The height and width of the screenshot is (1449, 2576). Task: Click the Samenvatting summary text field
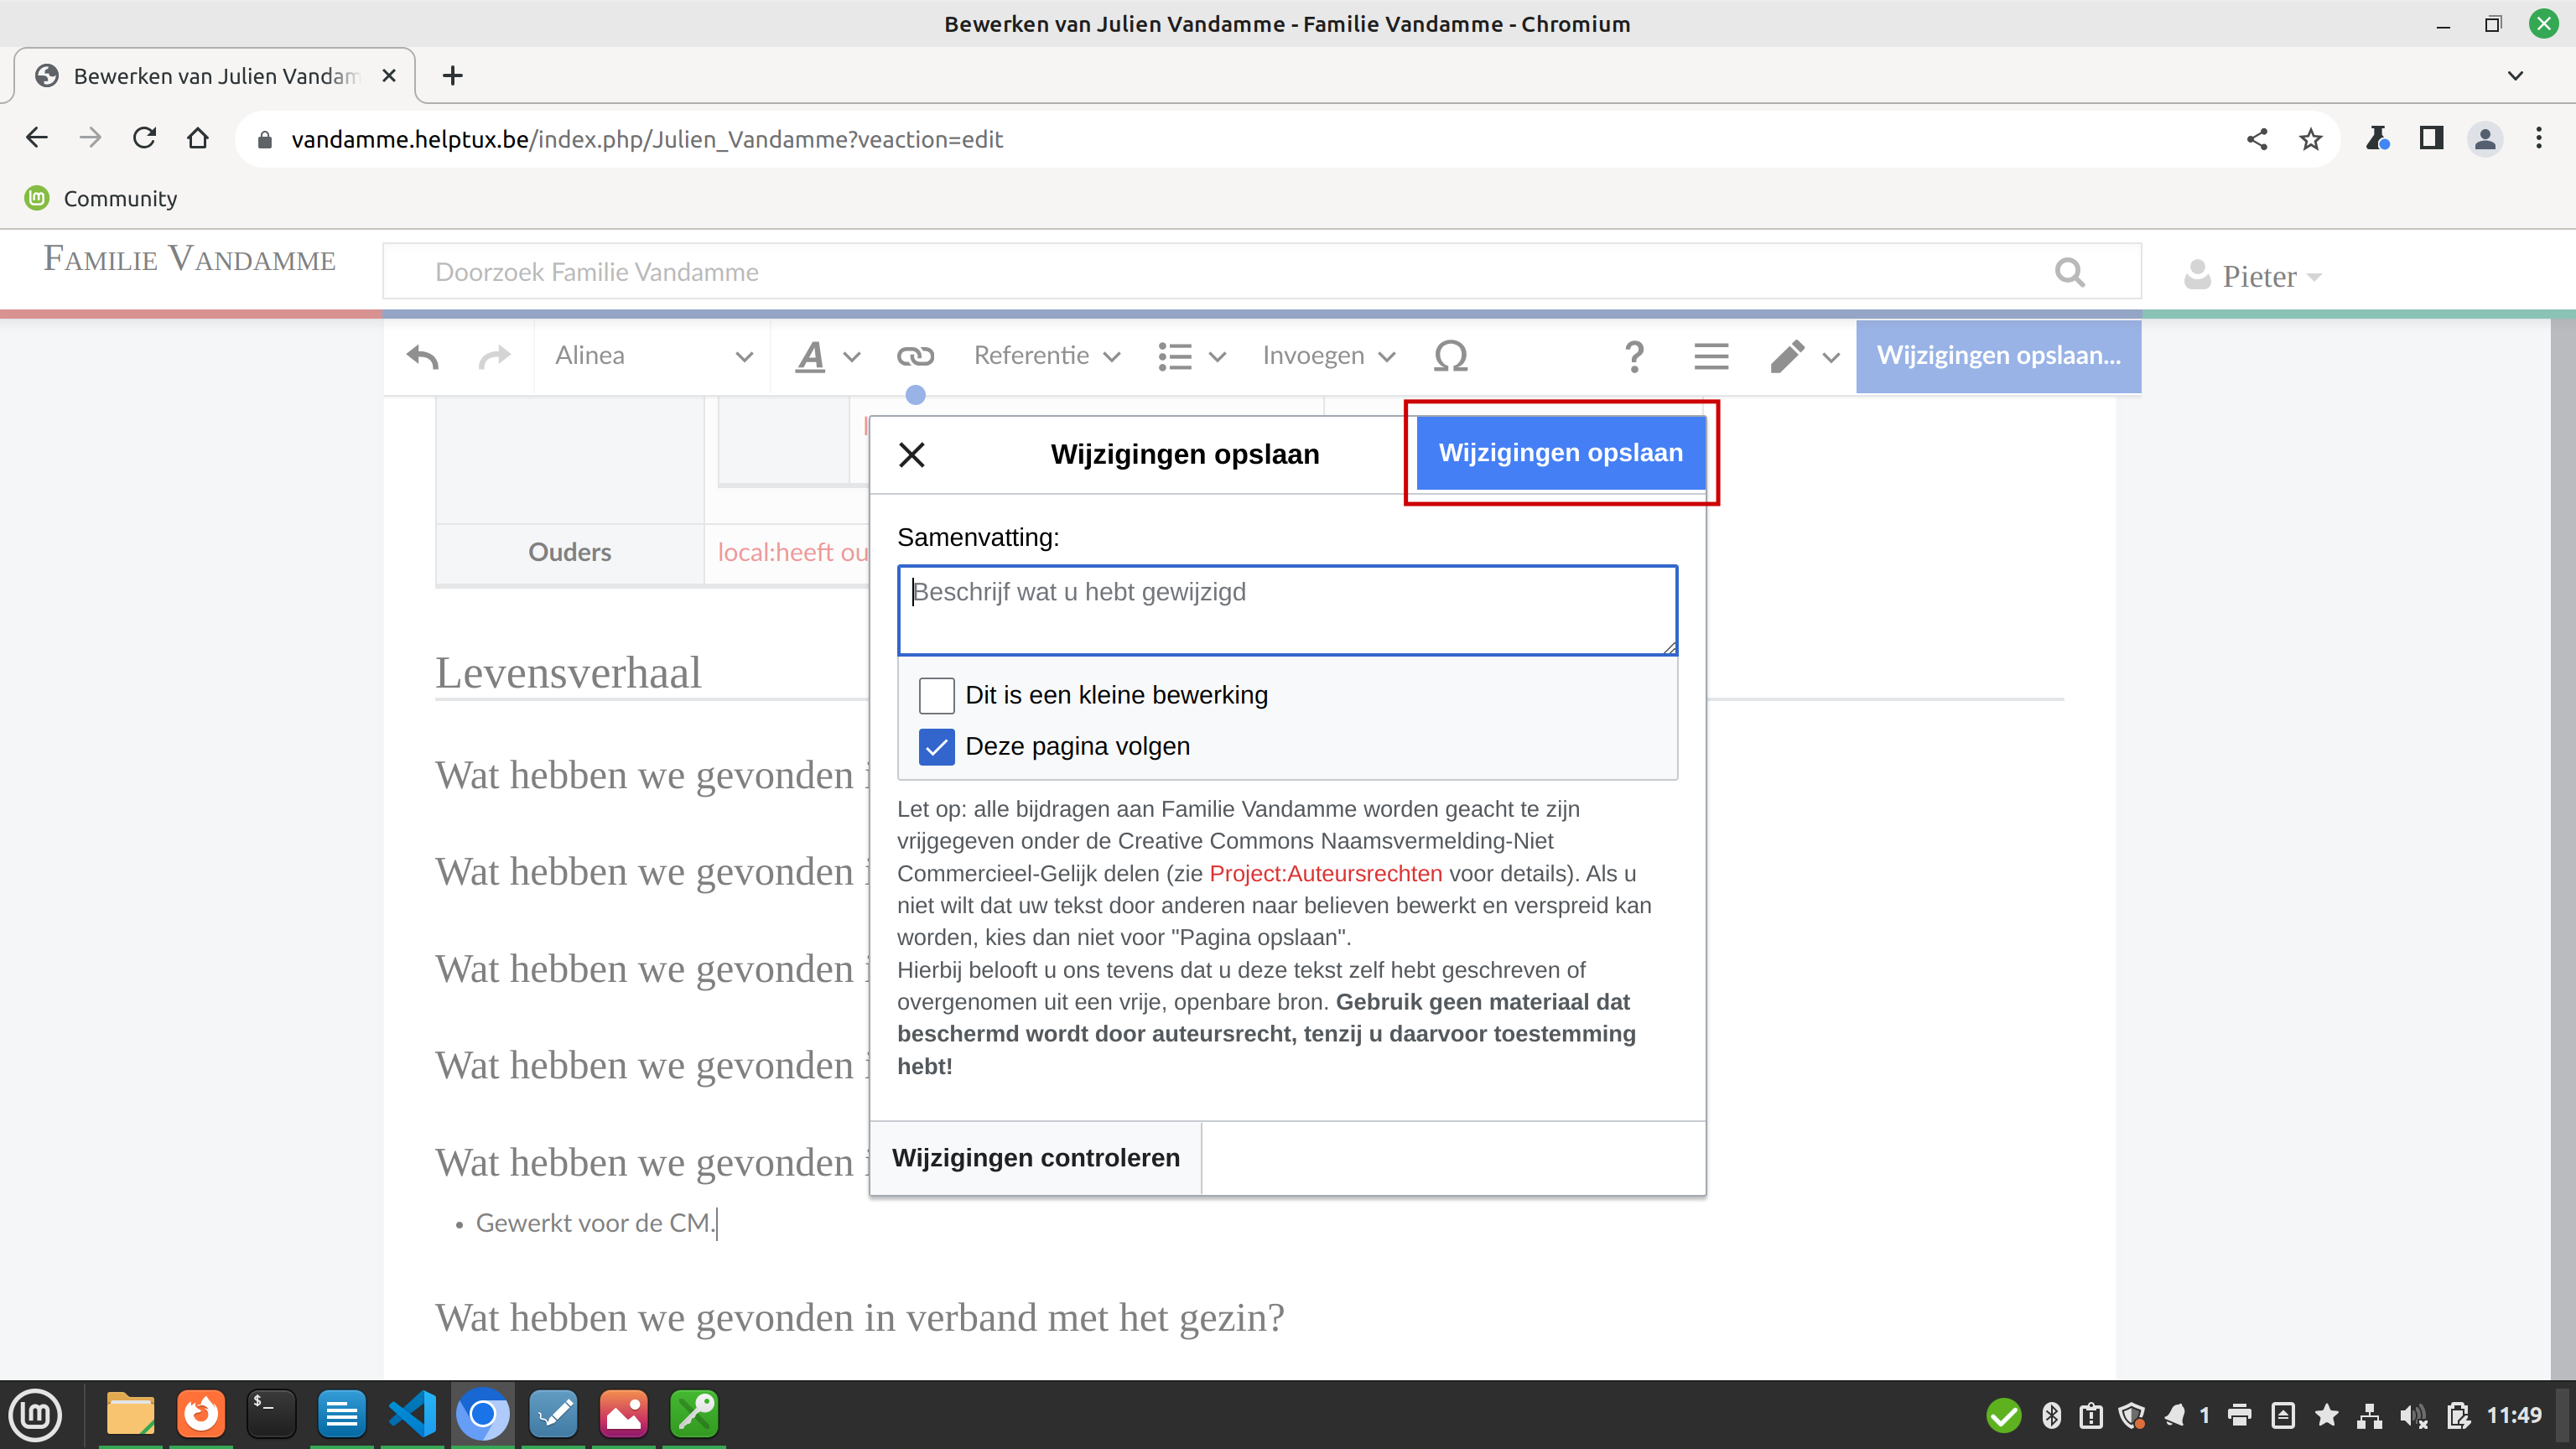coord(1286,610)
